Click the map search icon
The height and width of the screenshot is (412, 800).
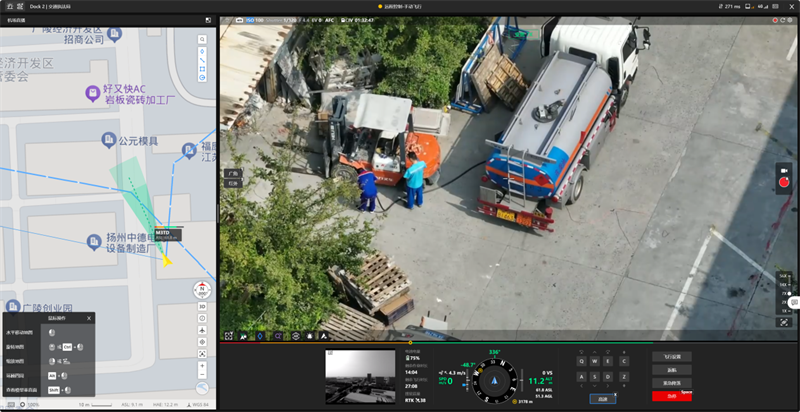click(202, 40)
